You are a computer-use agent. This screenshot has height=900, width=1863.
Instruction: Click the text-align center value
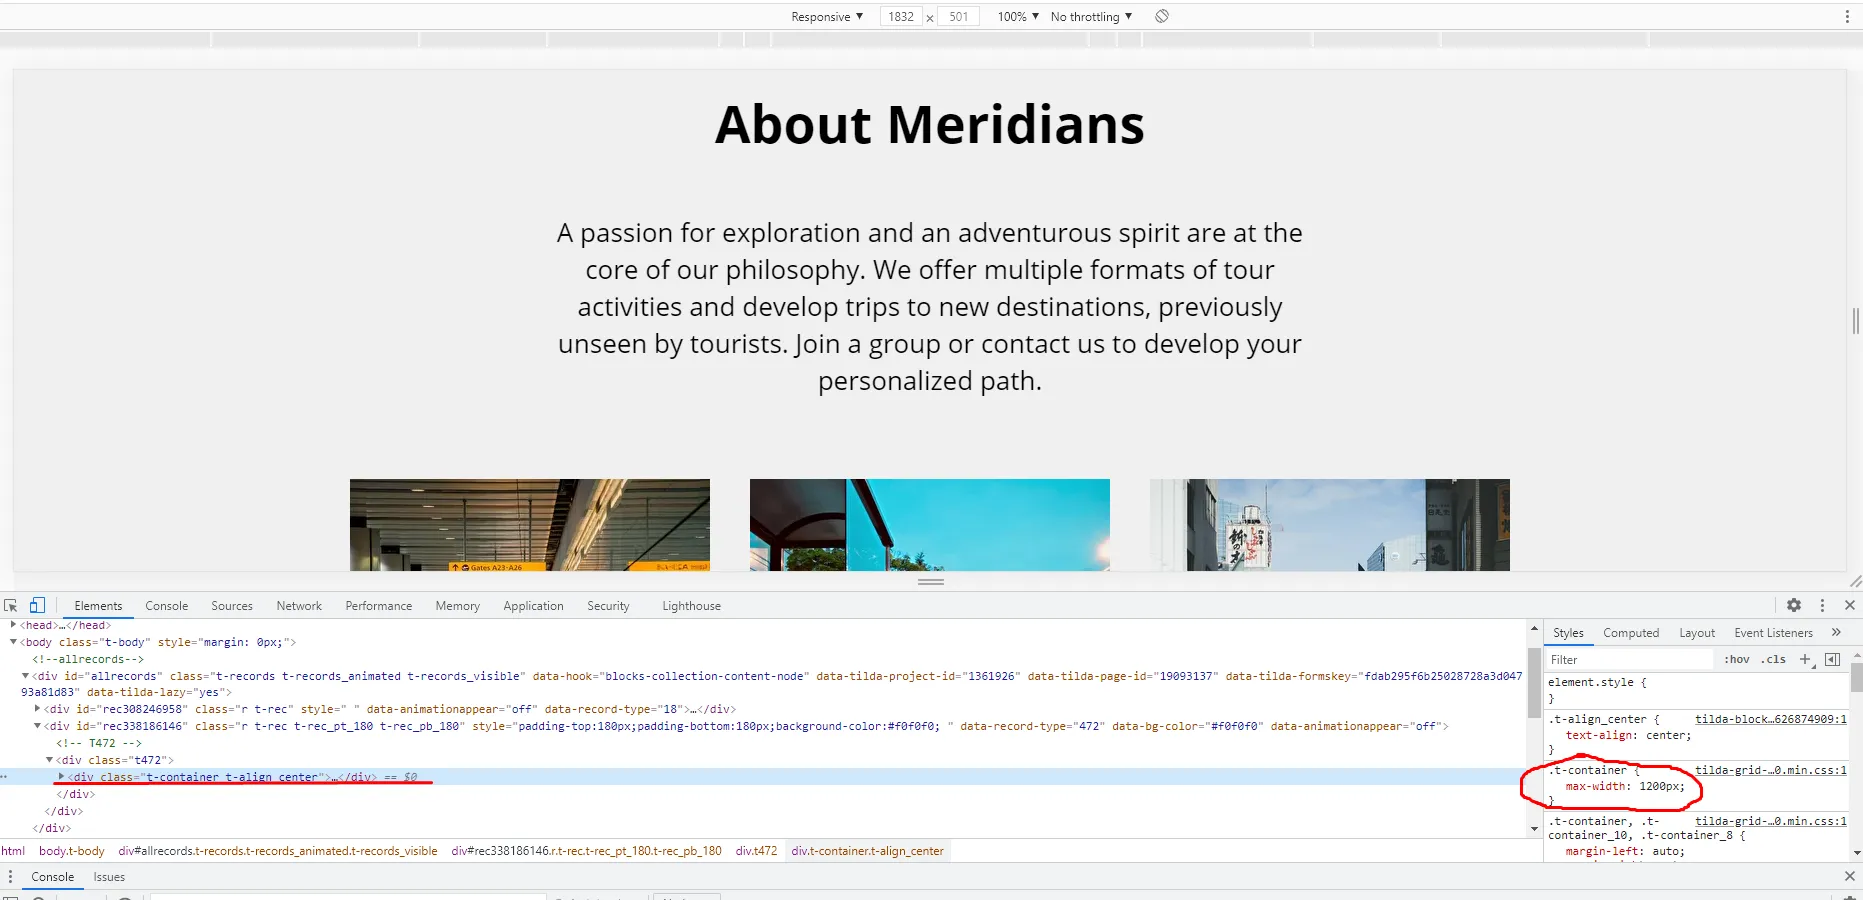click(x=1665, y=735)
